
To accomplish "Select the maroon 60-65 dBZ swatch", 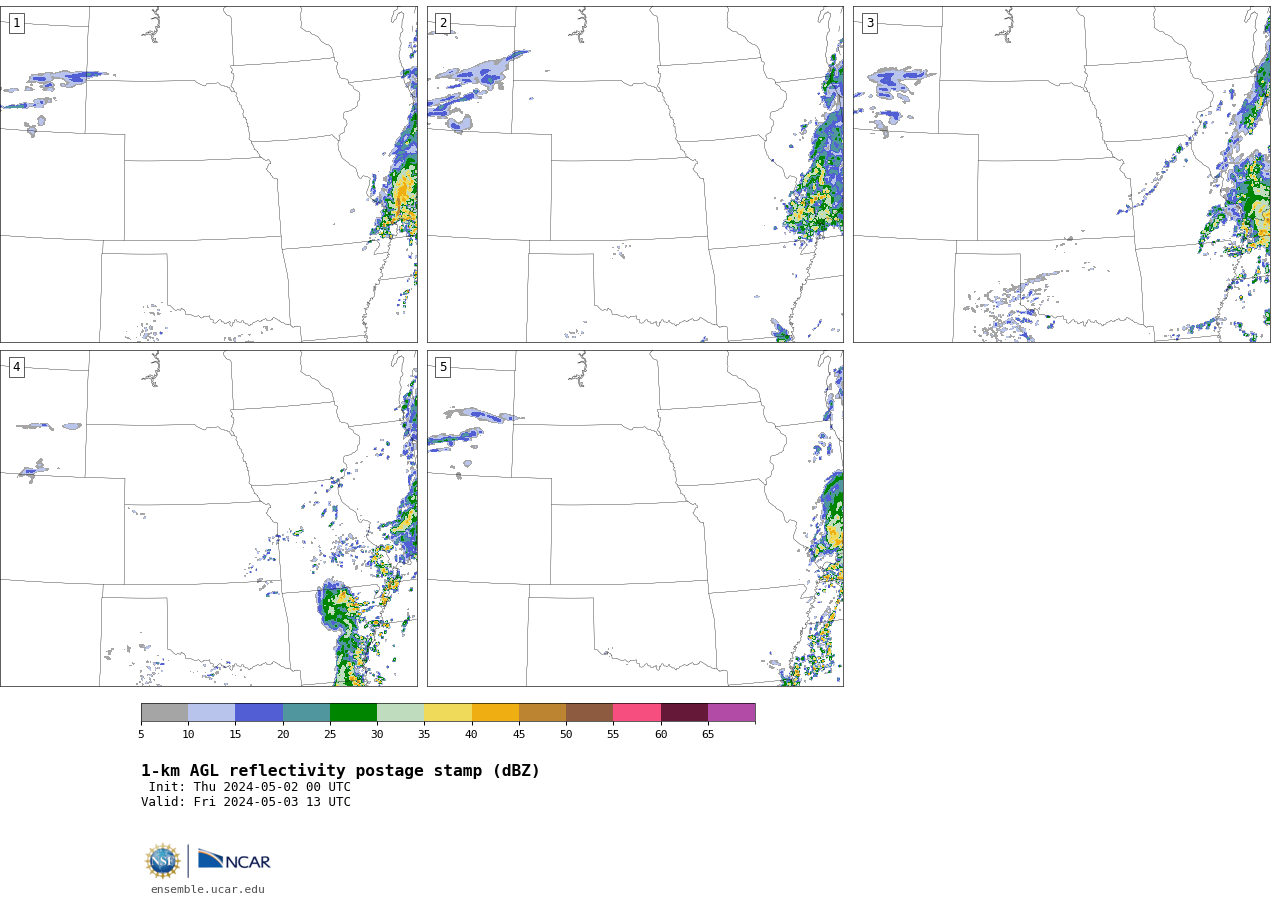I will [x=684, y=712].
